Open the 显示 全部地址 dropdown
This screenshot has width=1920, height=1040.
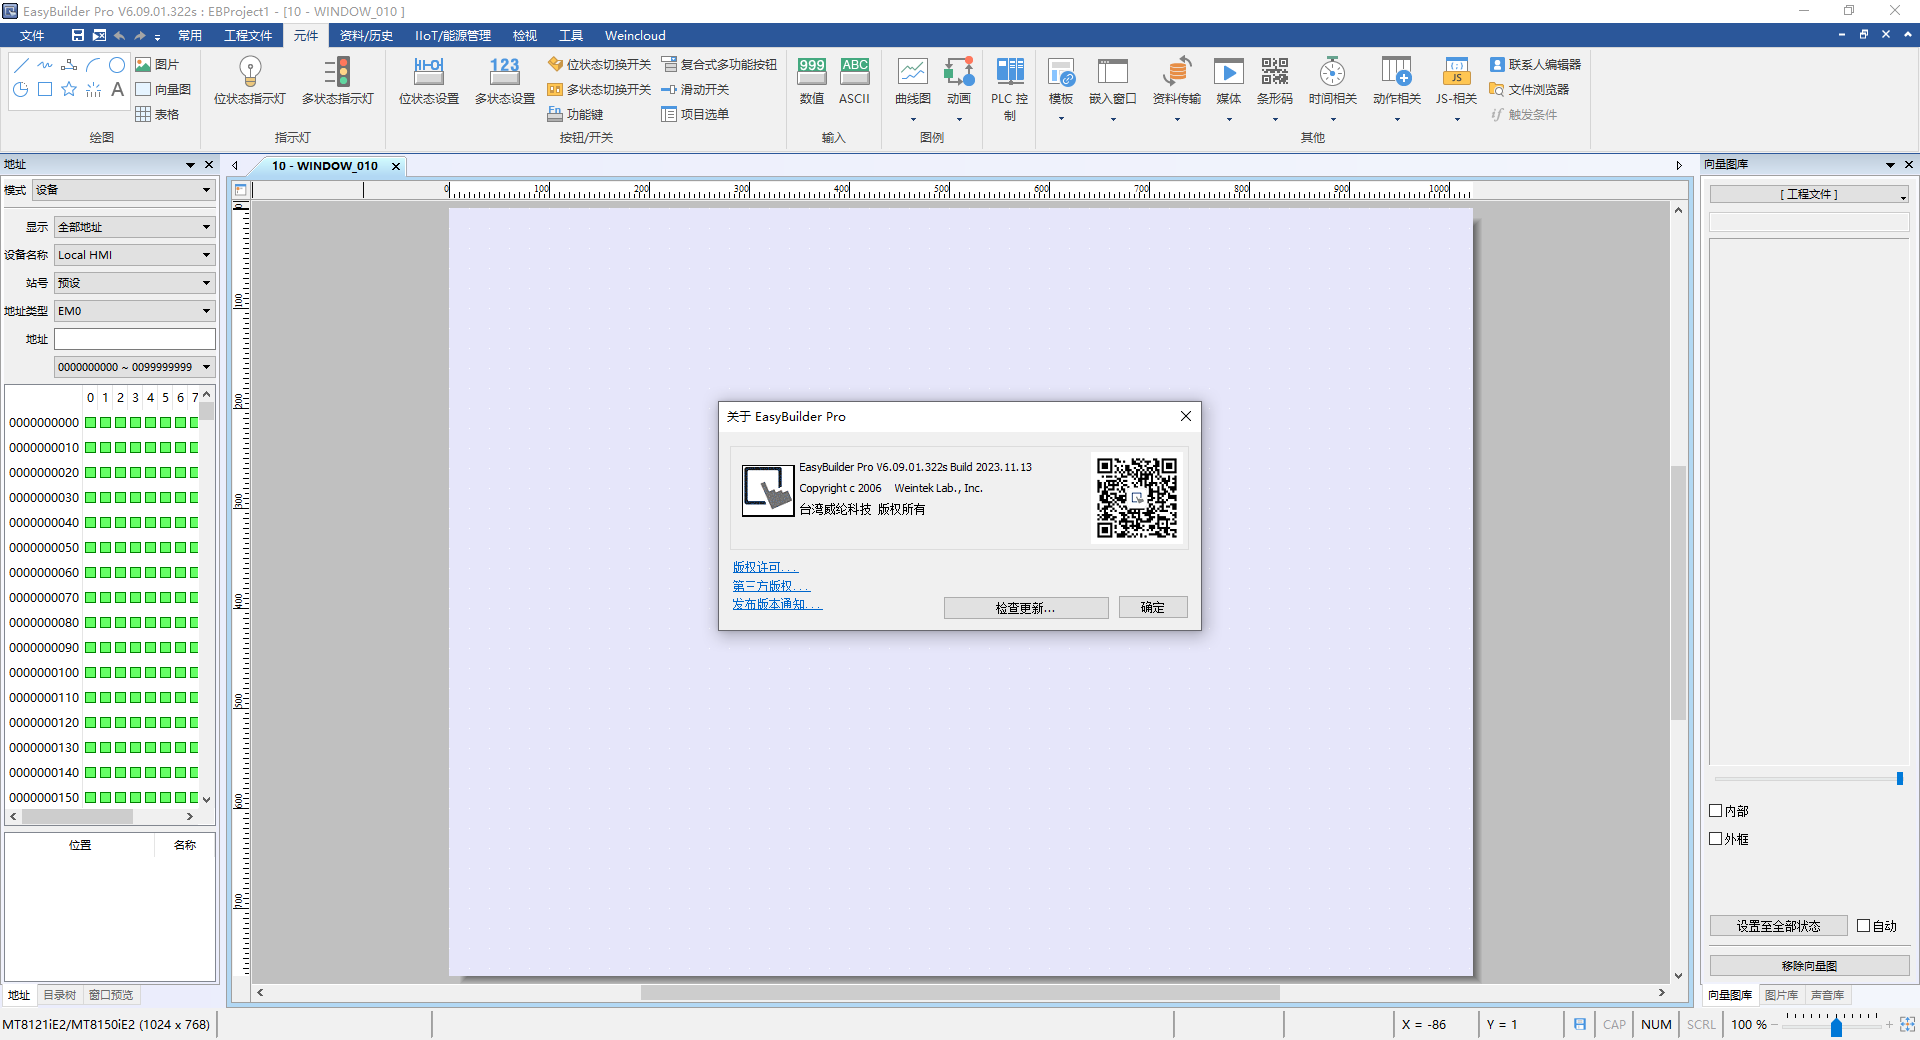tap(135, 227)
